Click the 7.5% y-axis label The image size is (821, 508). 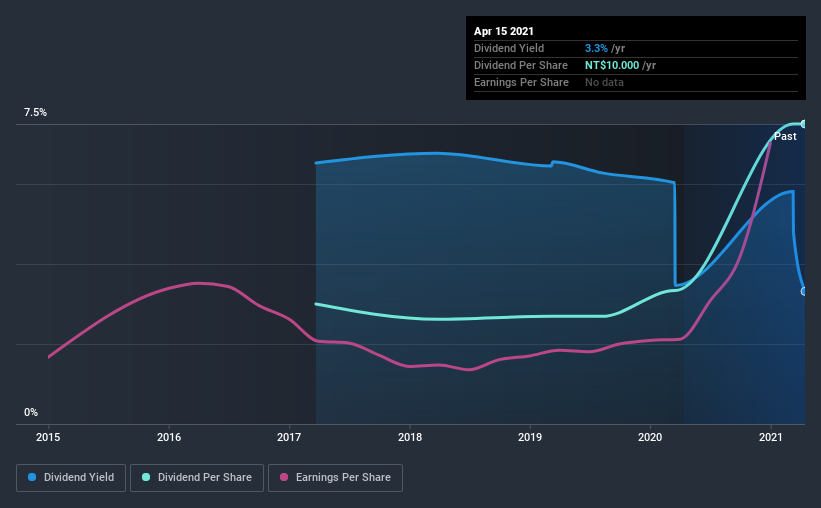coord(35,112)
